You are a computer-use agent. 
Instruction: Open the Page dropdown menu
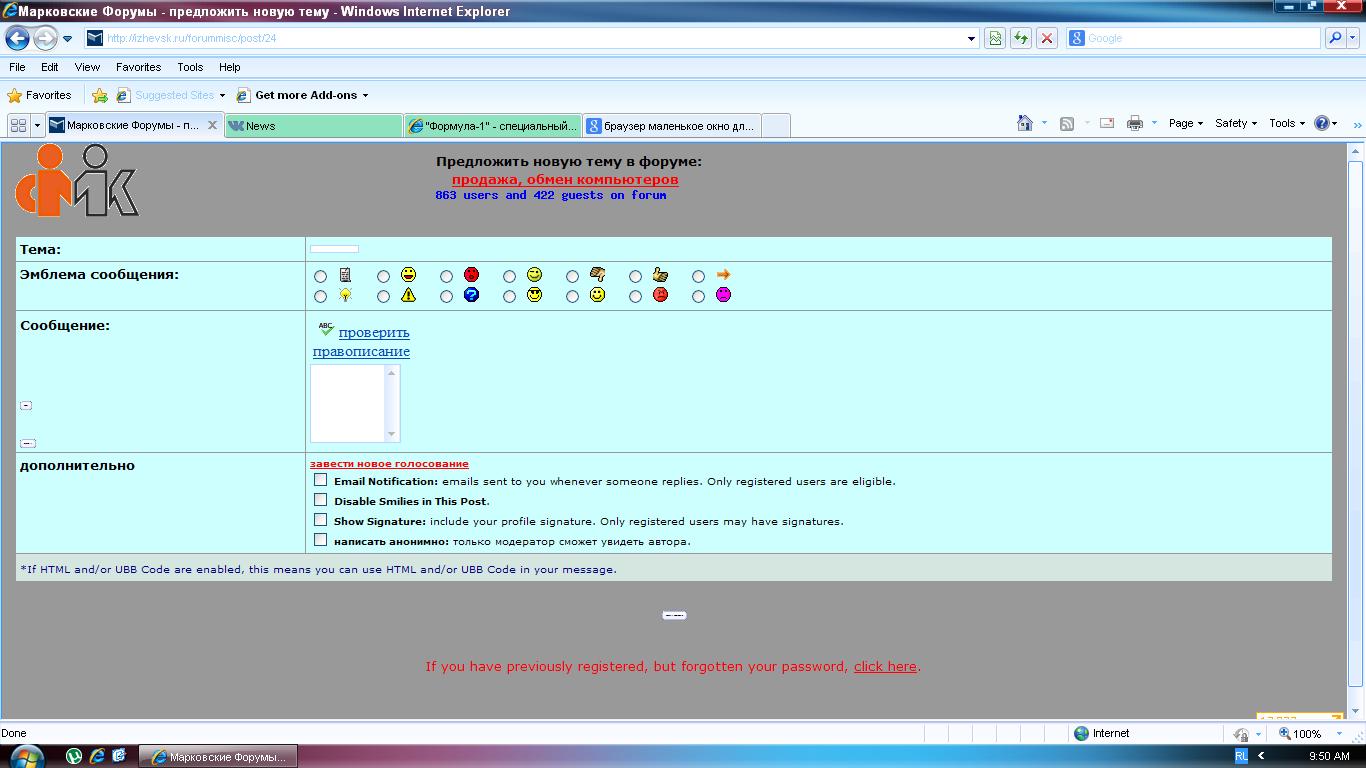pyautogui.click(x=1185, y=123)
